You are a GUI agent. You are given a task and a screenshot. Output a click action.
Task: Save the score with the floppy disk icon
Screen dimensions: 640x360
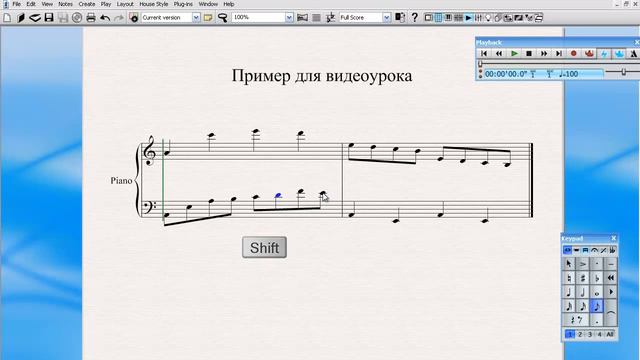(x=49, y=18)
